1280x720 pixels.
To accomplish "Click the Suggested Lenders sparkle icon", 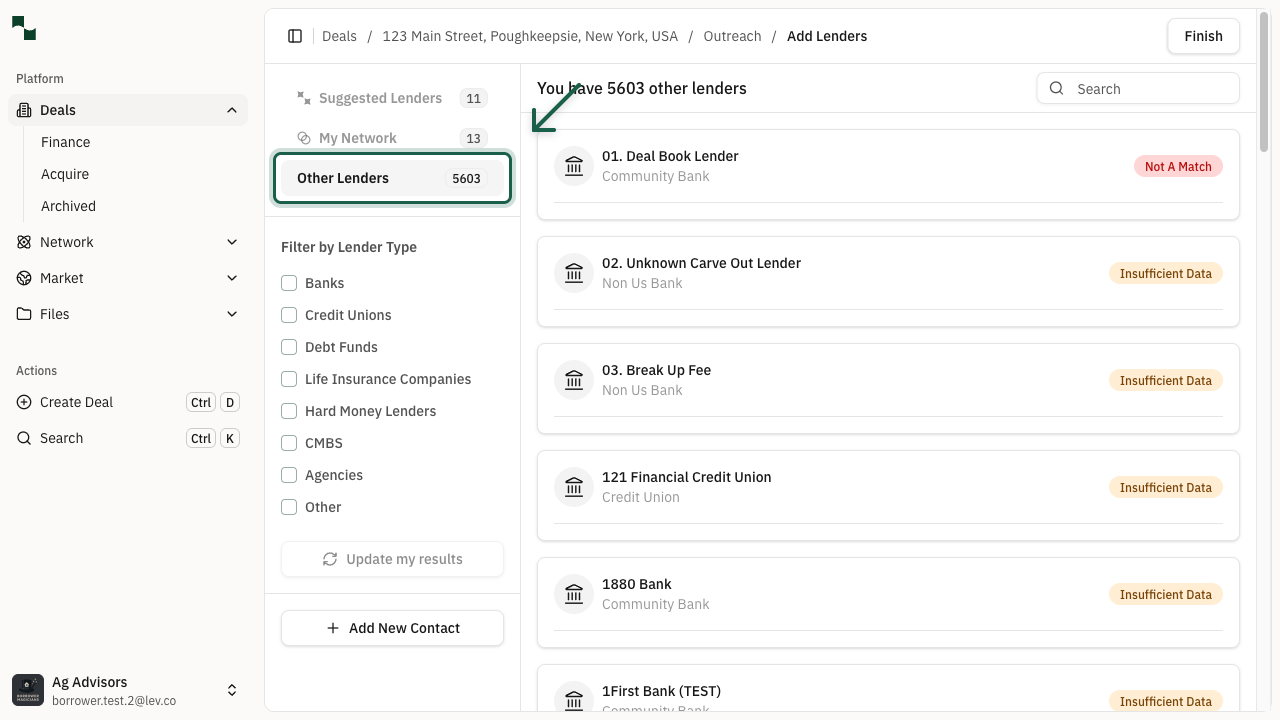I will [x=304, y=98].
